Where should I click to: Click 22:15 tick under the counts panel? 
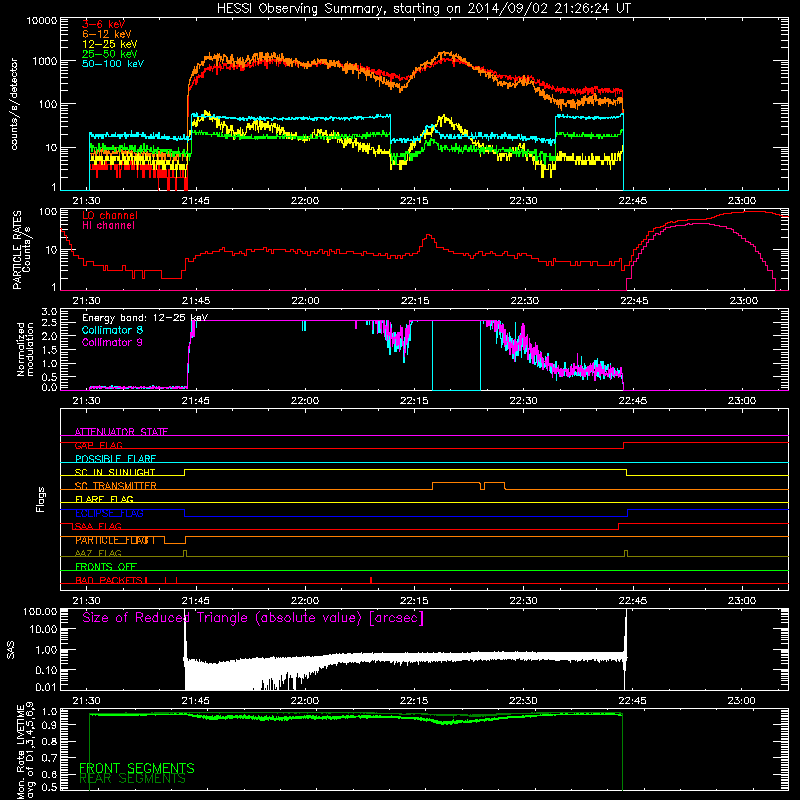click(x=414, y=201)
